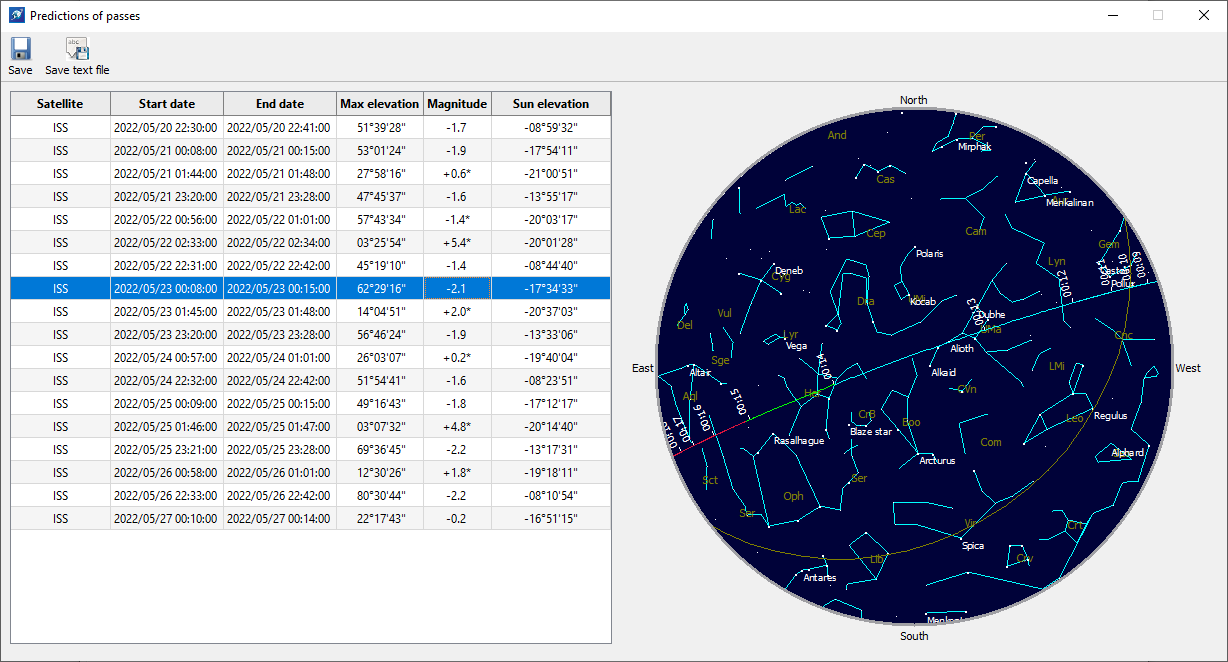Click the Antares label on the sky map
Image resolution: width=1228 pixels, height=662 pixels.
click(820, 577)
